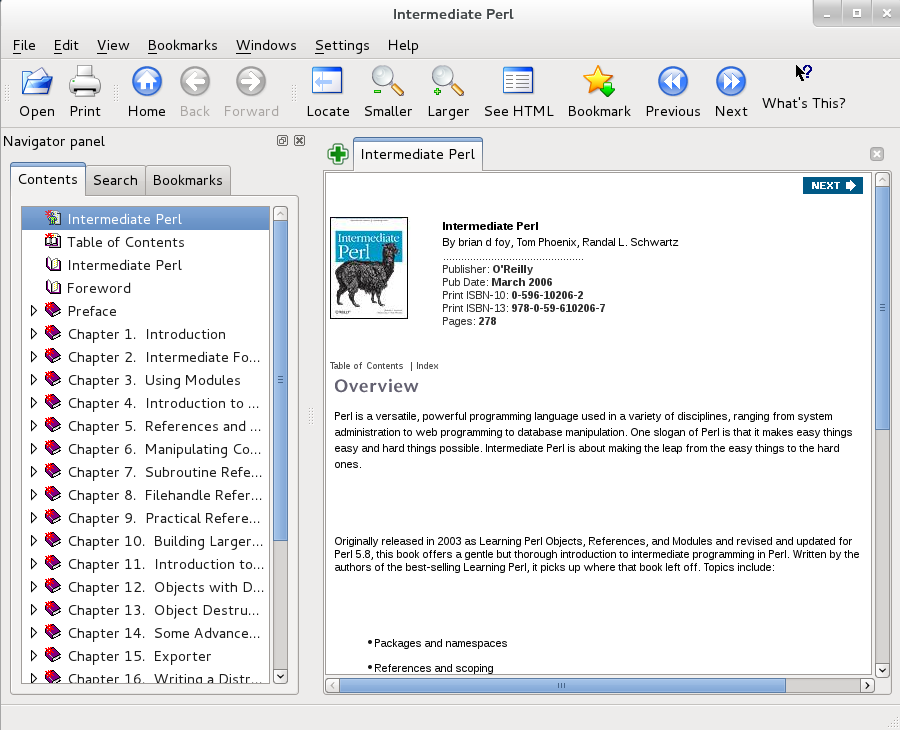Click the grayed Back arrow icon

click(195, 81)
